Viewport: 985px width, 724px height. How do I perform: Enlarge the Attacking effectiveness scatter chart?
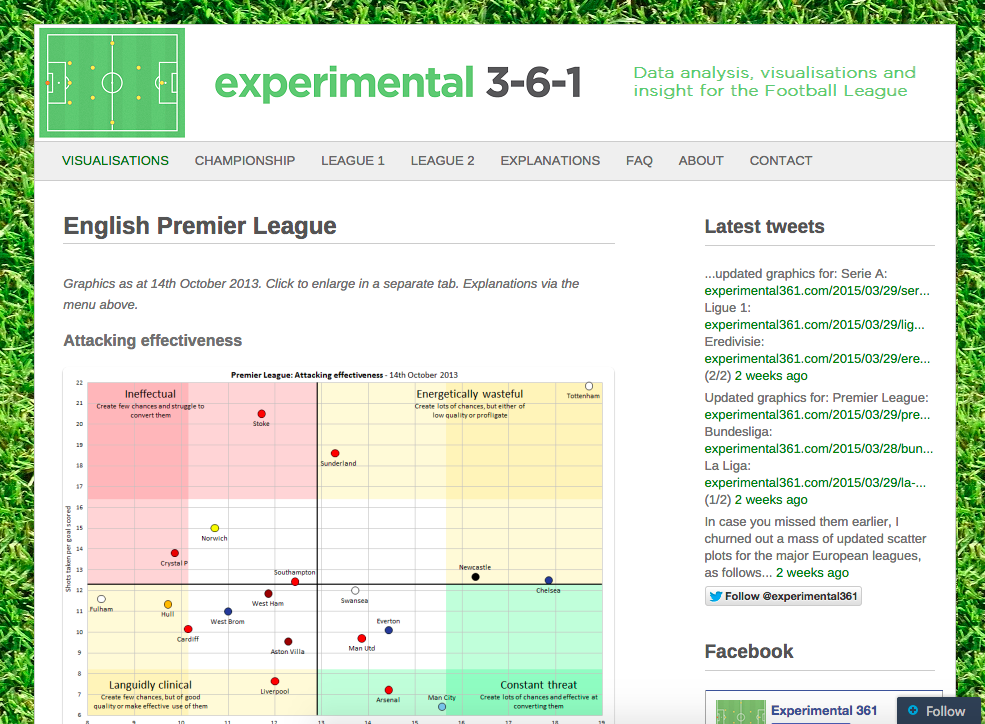pyautogui.click(x=339, y=545)
